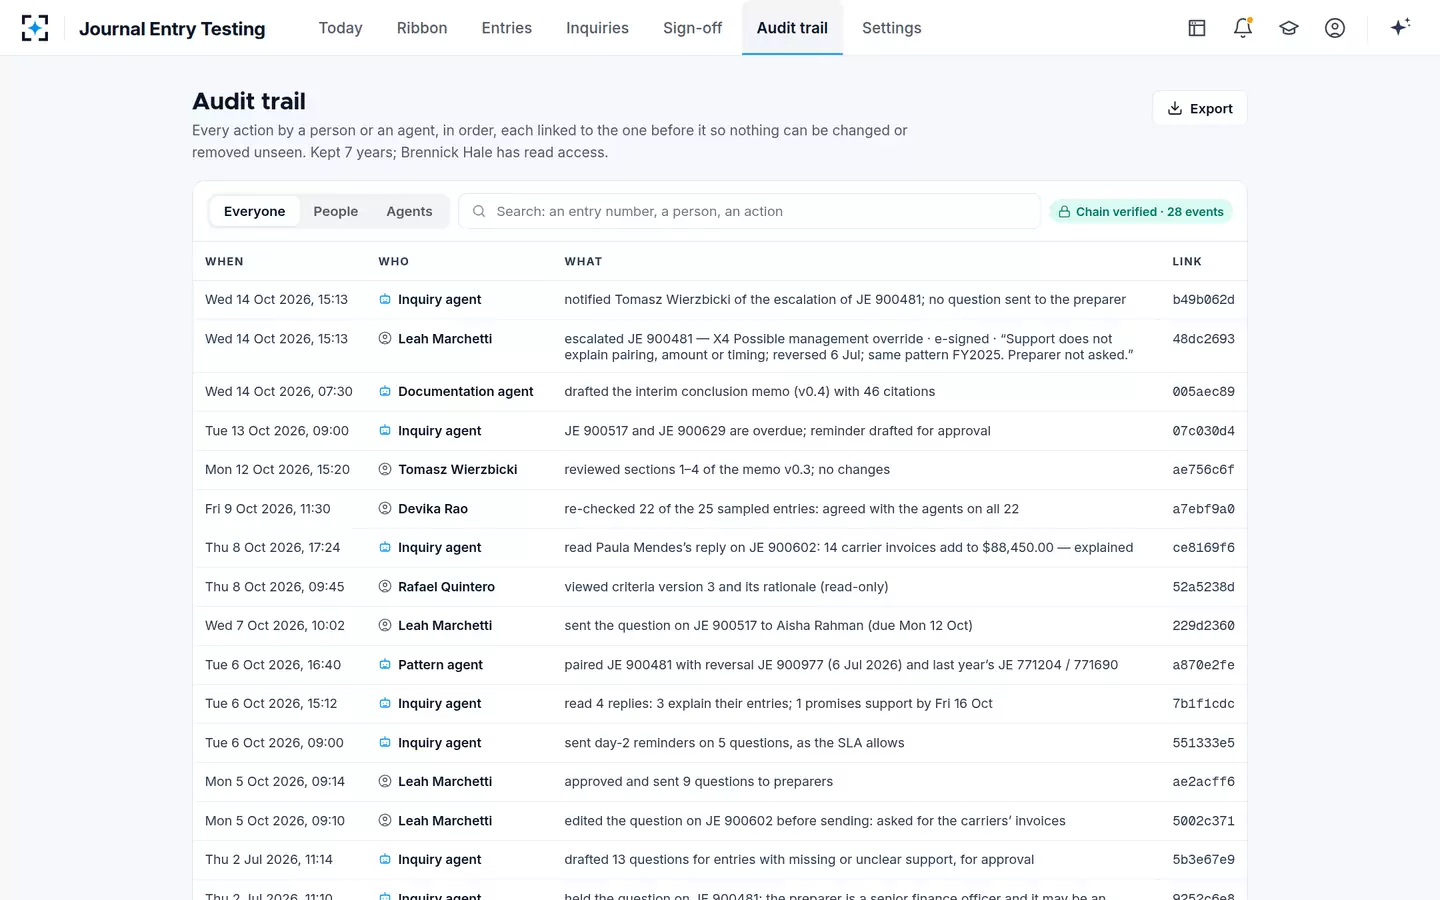Open the notifications bell
The width and height of the screenshot is (1440, 900).
(1243, 28)
